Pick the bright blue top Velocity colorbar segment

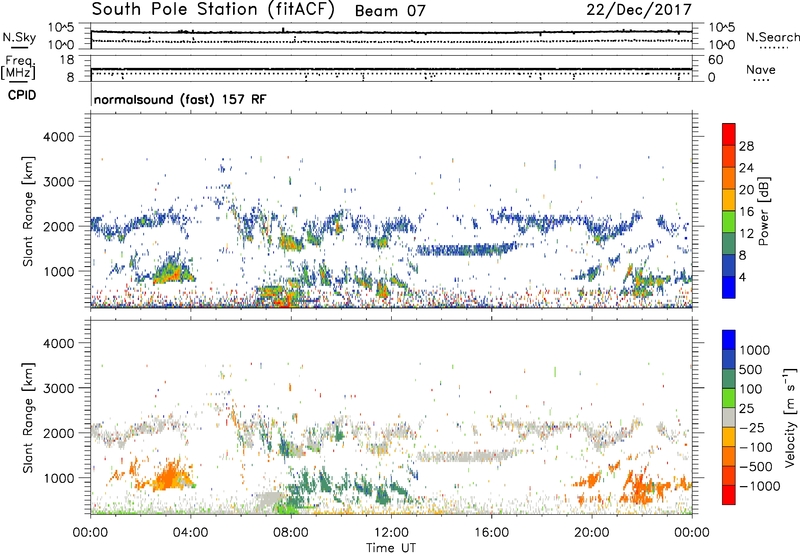click(729, 340)
